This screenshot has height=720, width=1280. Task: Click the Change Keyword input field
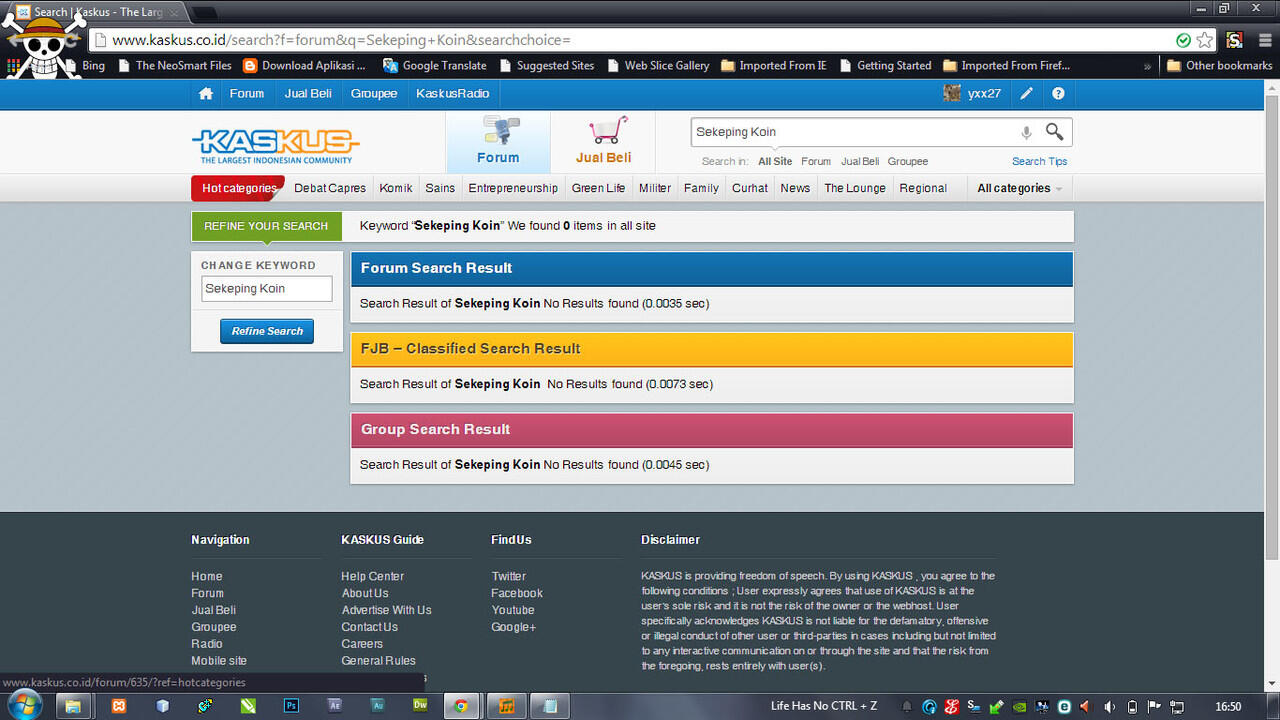(266, 288)
